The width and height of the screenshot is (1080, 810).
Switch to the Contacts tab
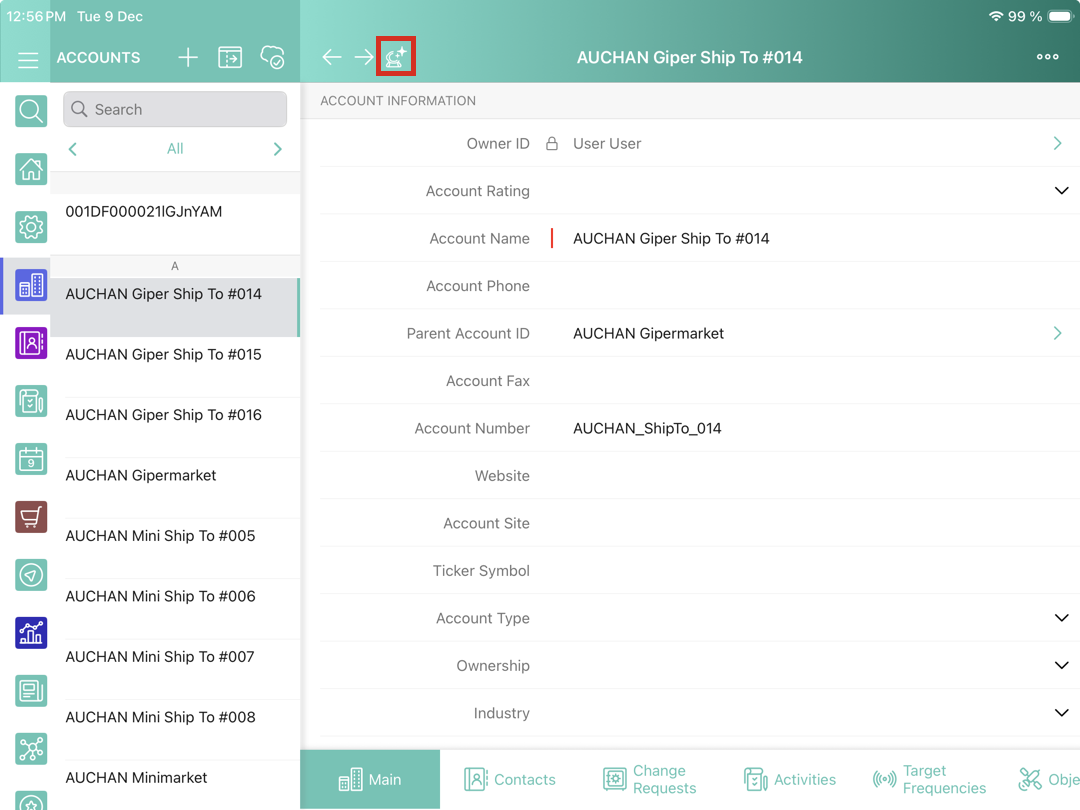tap(510, 779)
